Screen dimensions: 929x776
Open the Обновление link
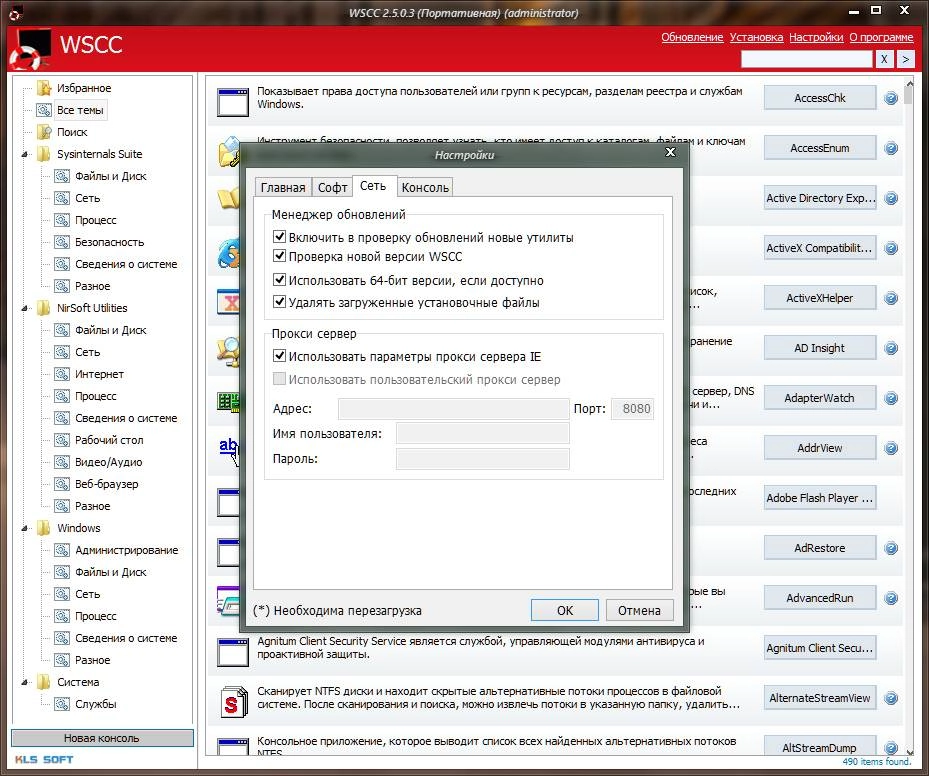[x=692, y=37]
